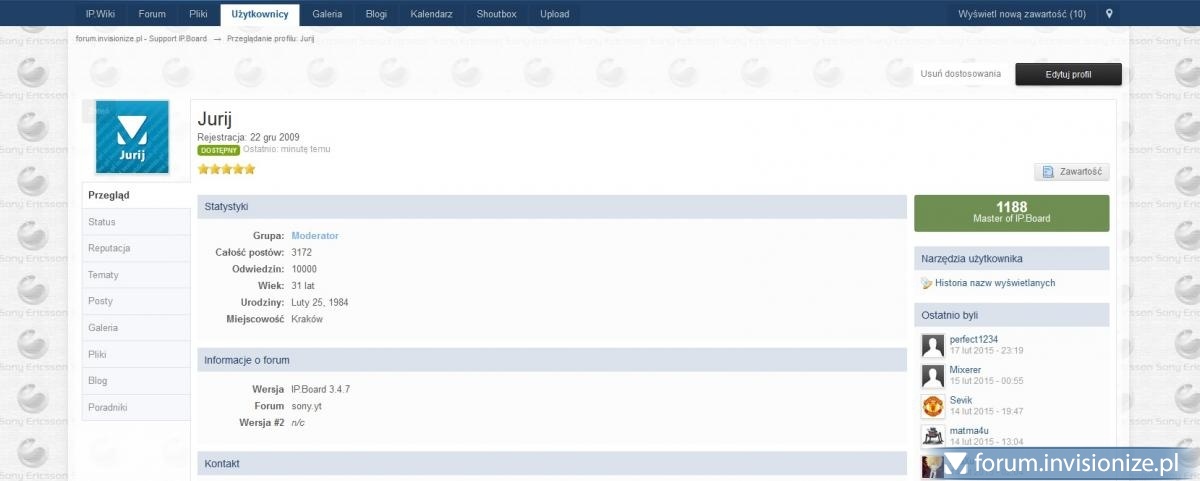
Task: Click sony.yt forum value
Action: pos(305,406)
